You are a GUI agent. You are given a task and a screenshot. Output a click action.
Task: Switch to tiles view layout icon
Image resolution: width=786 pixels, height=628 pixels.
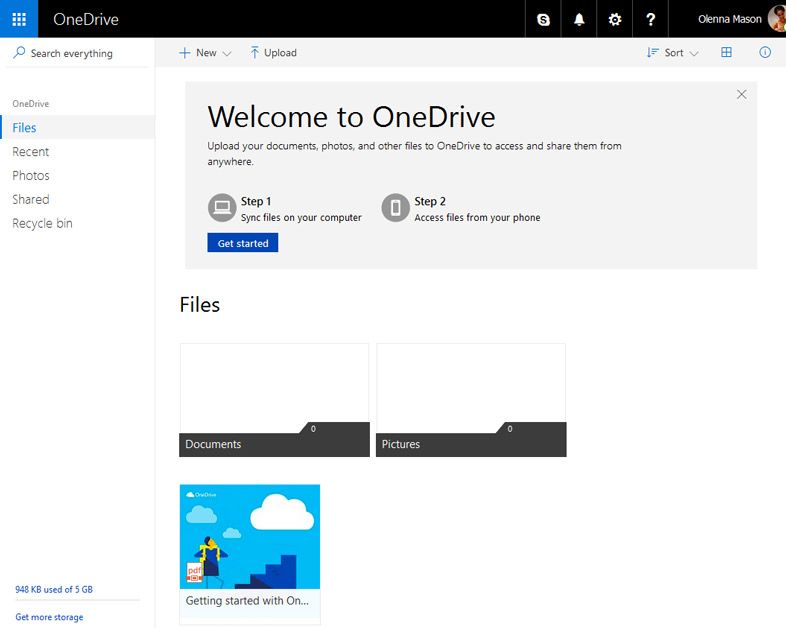tap(727, 53)
